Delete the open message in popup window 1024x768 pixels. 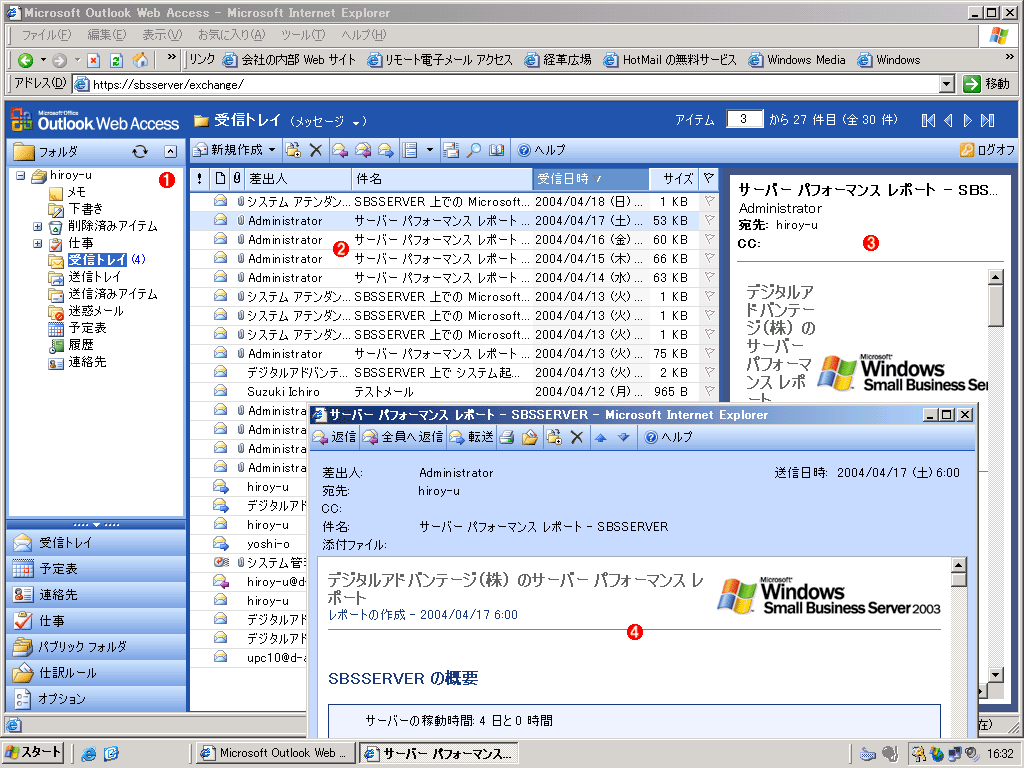tap(577, 437)
